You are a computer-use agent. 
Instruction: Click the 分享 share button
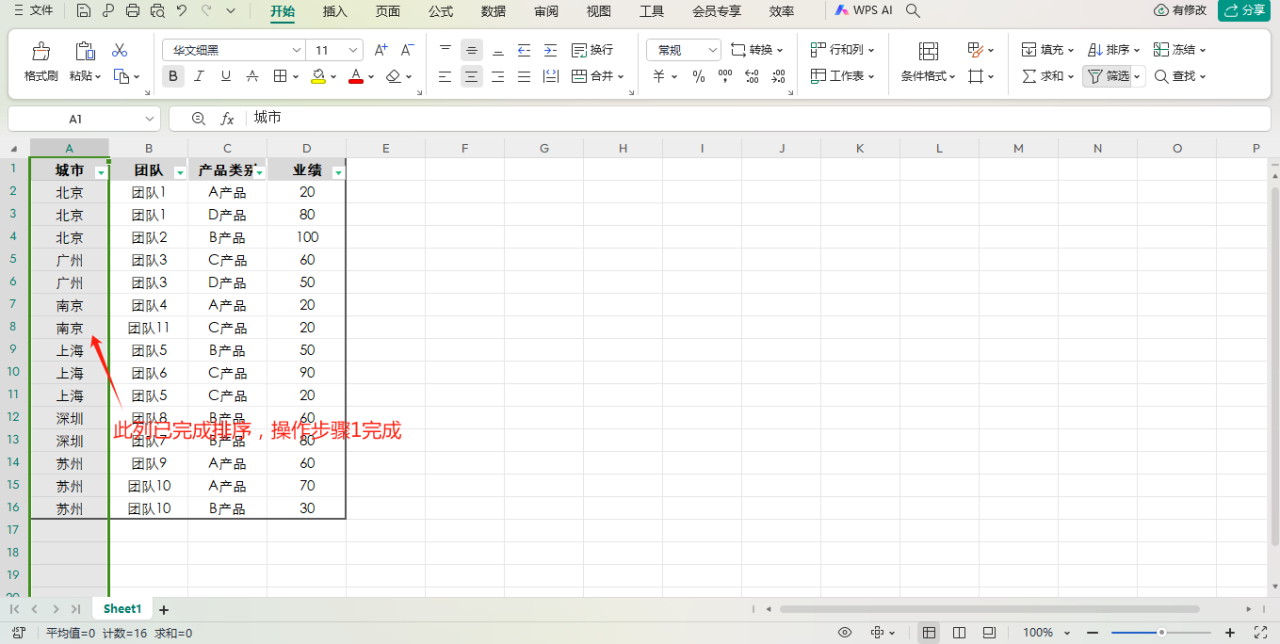pyautogui.click(x=1243, y=11)
